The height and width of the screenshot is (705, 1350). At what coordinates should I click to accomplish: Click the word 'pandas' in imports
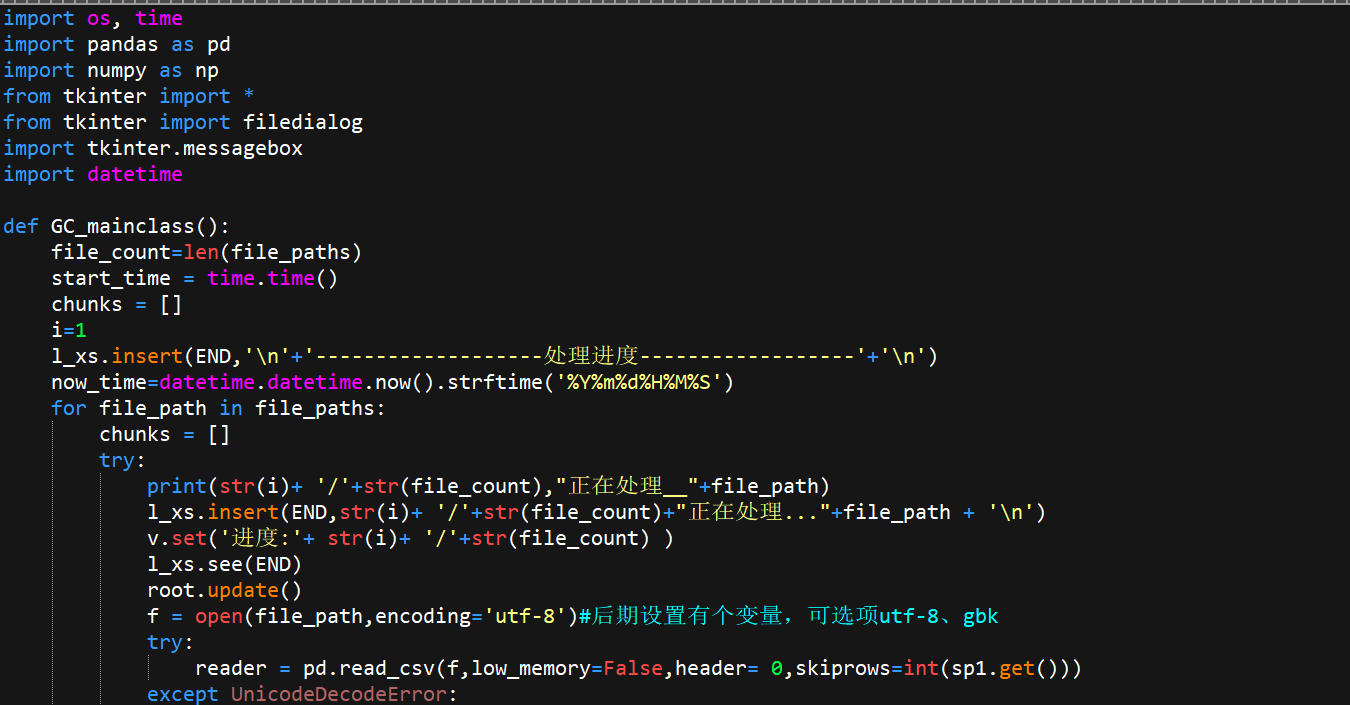pyautogui.click(x=116, y=44)
